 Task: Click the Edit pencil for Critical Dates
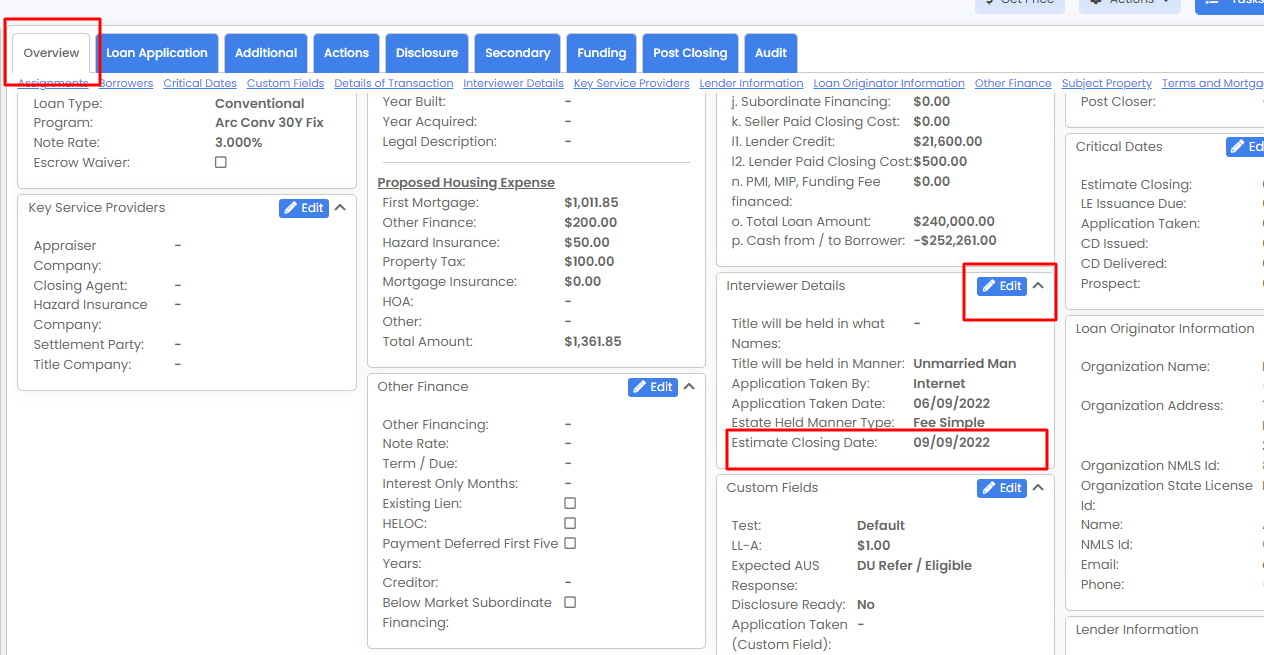point(1247,146)
